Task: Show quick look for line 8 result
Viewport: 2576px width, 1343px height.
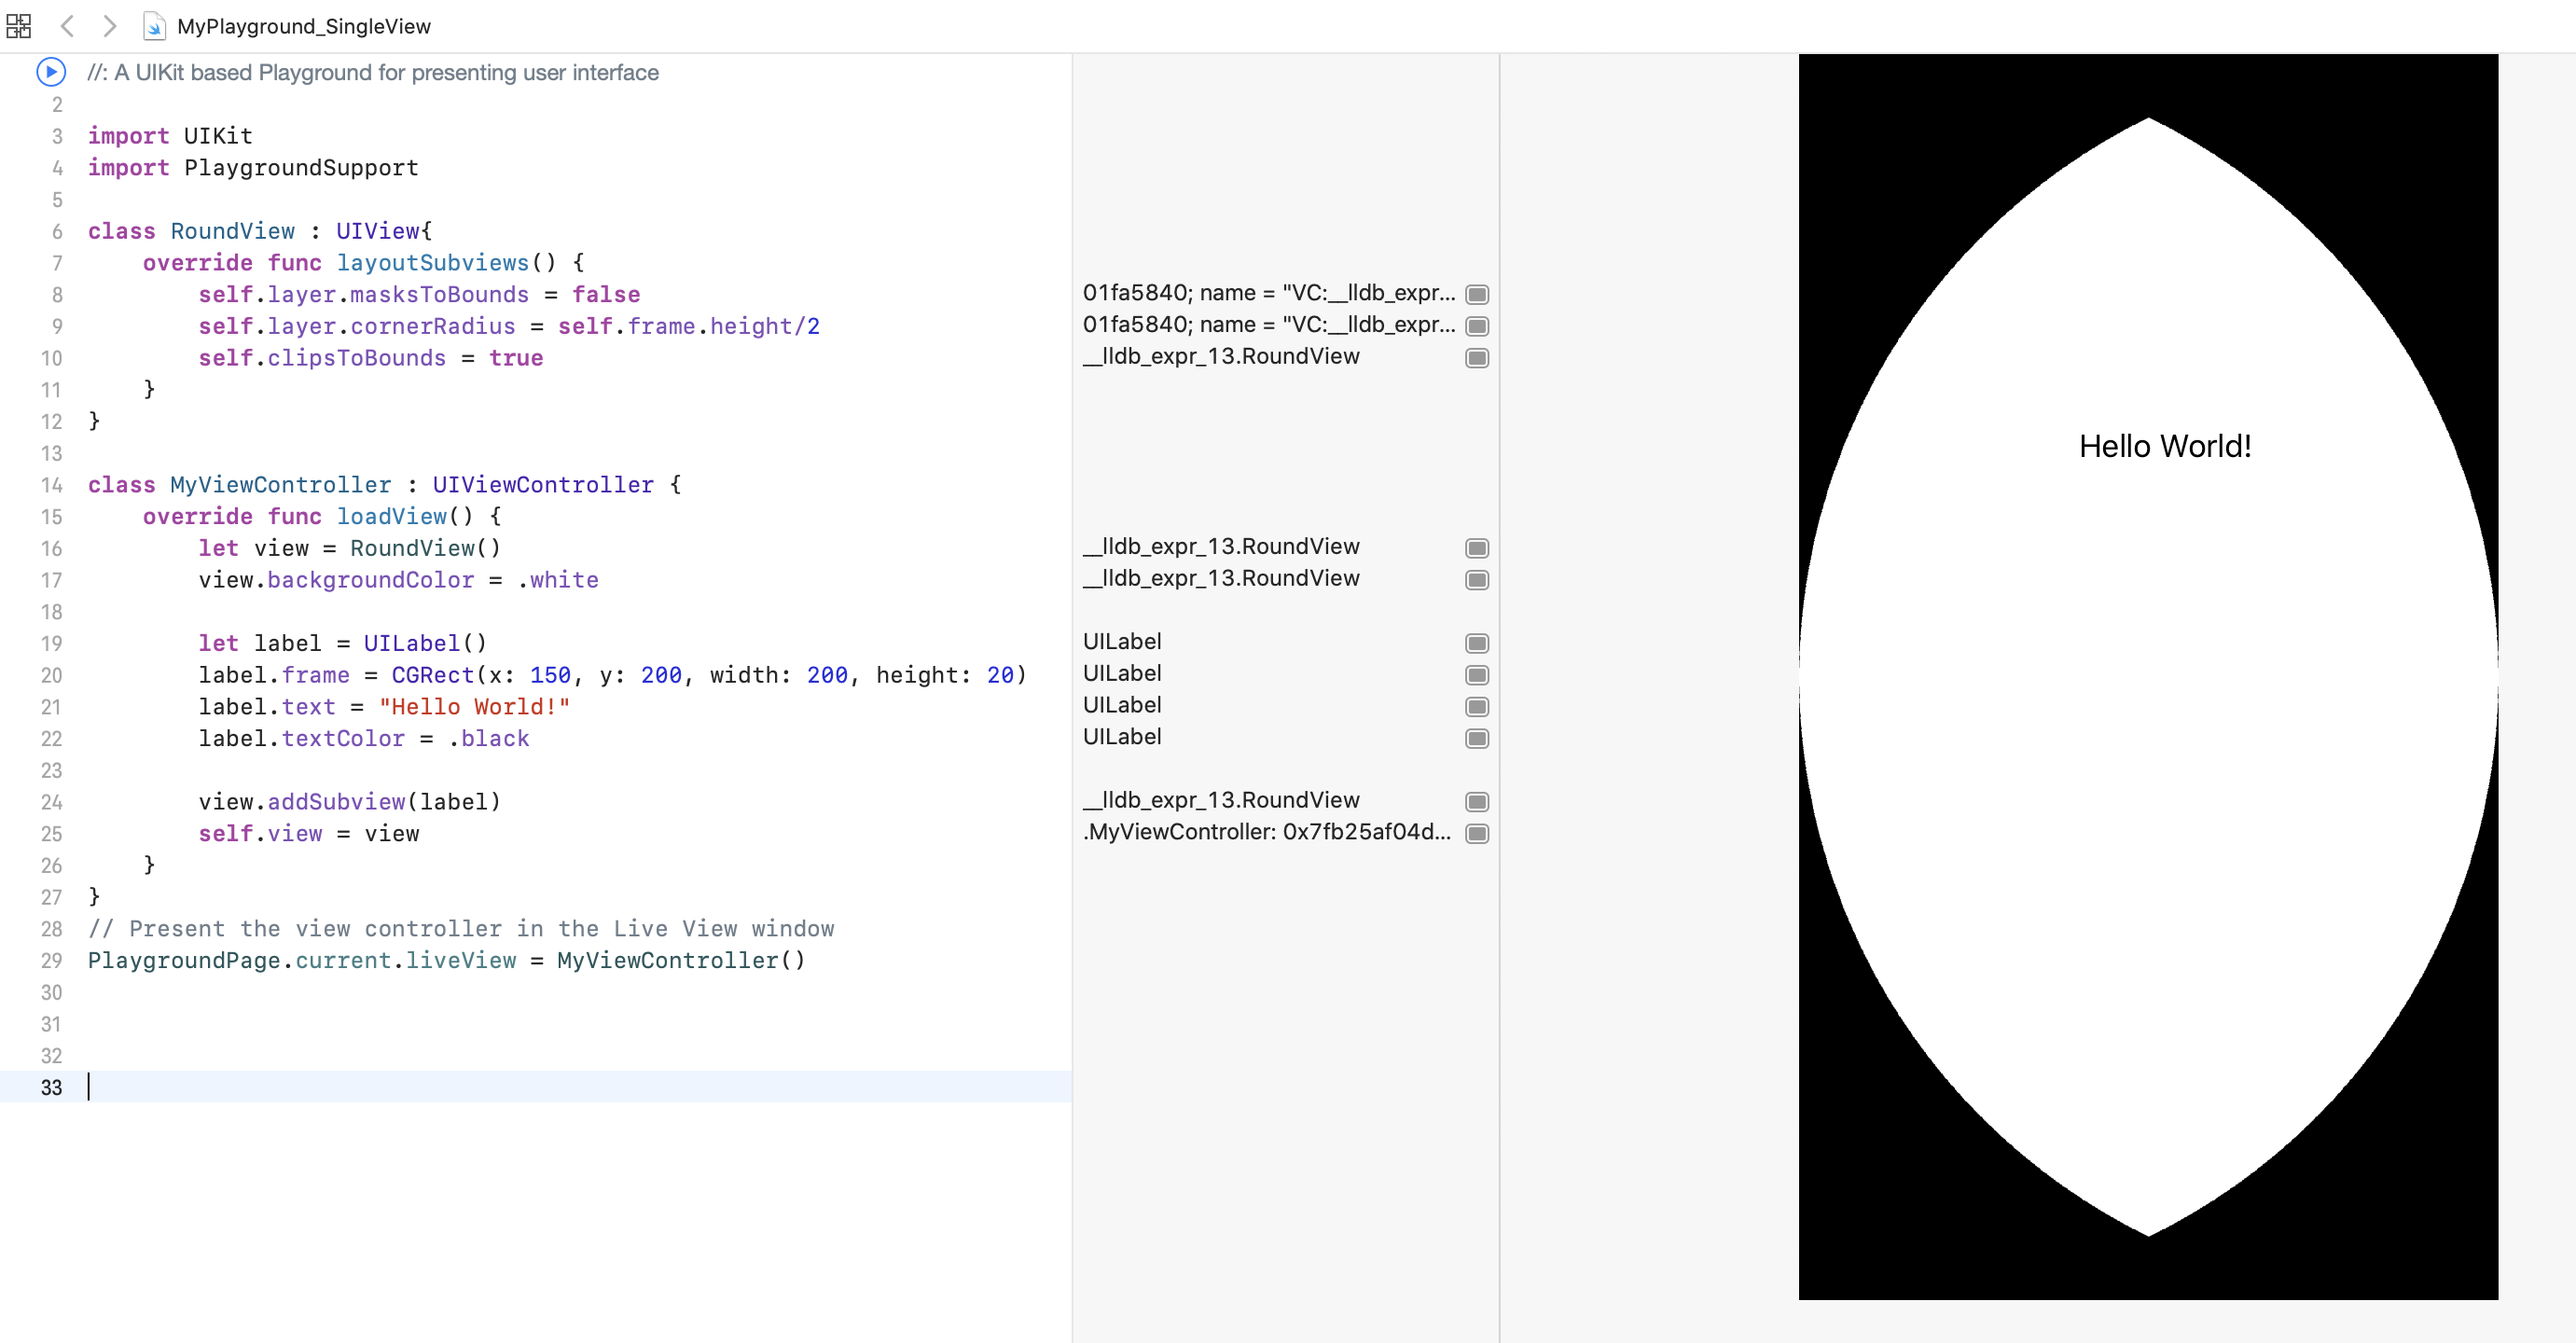Action: click(1476, 294)
